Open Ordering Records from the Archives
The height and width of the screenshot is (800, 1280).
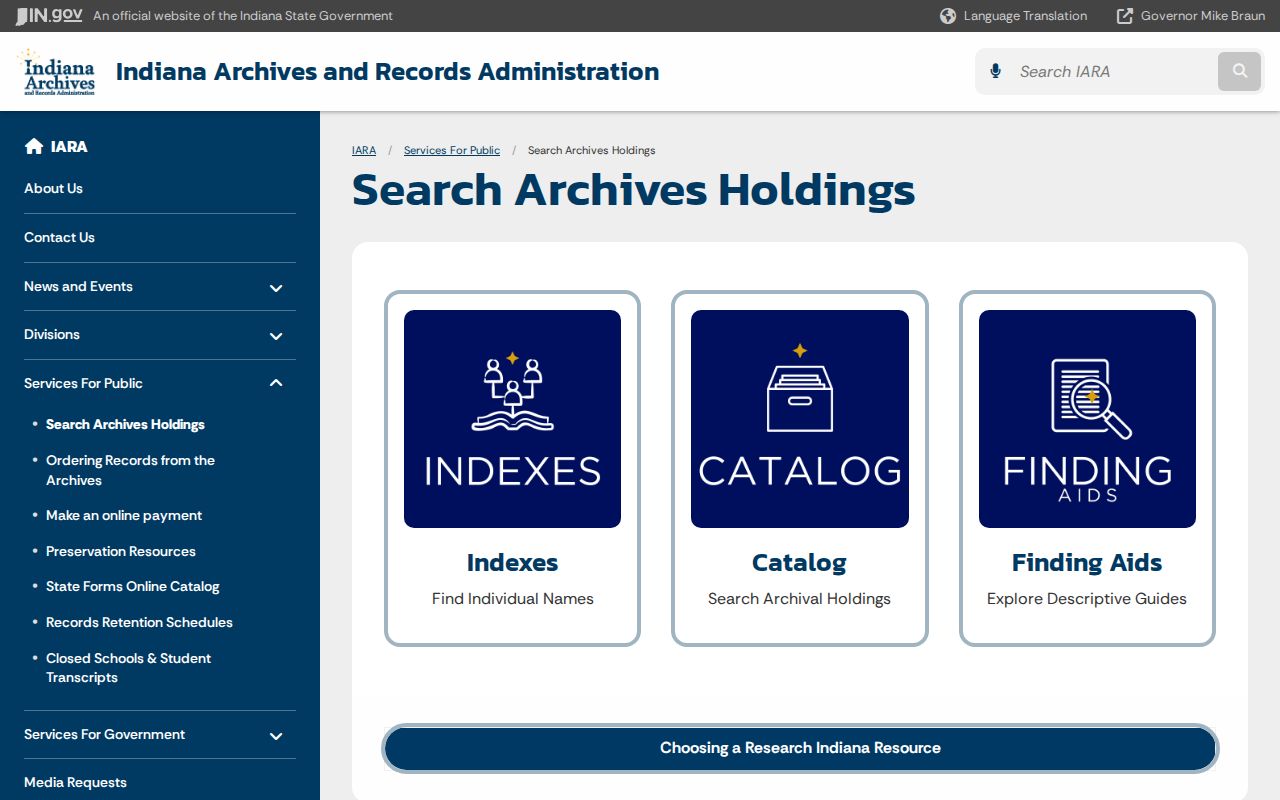[130, 470]
